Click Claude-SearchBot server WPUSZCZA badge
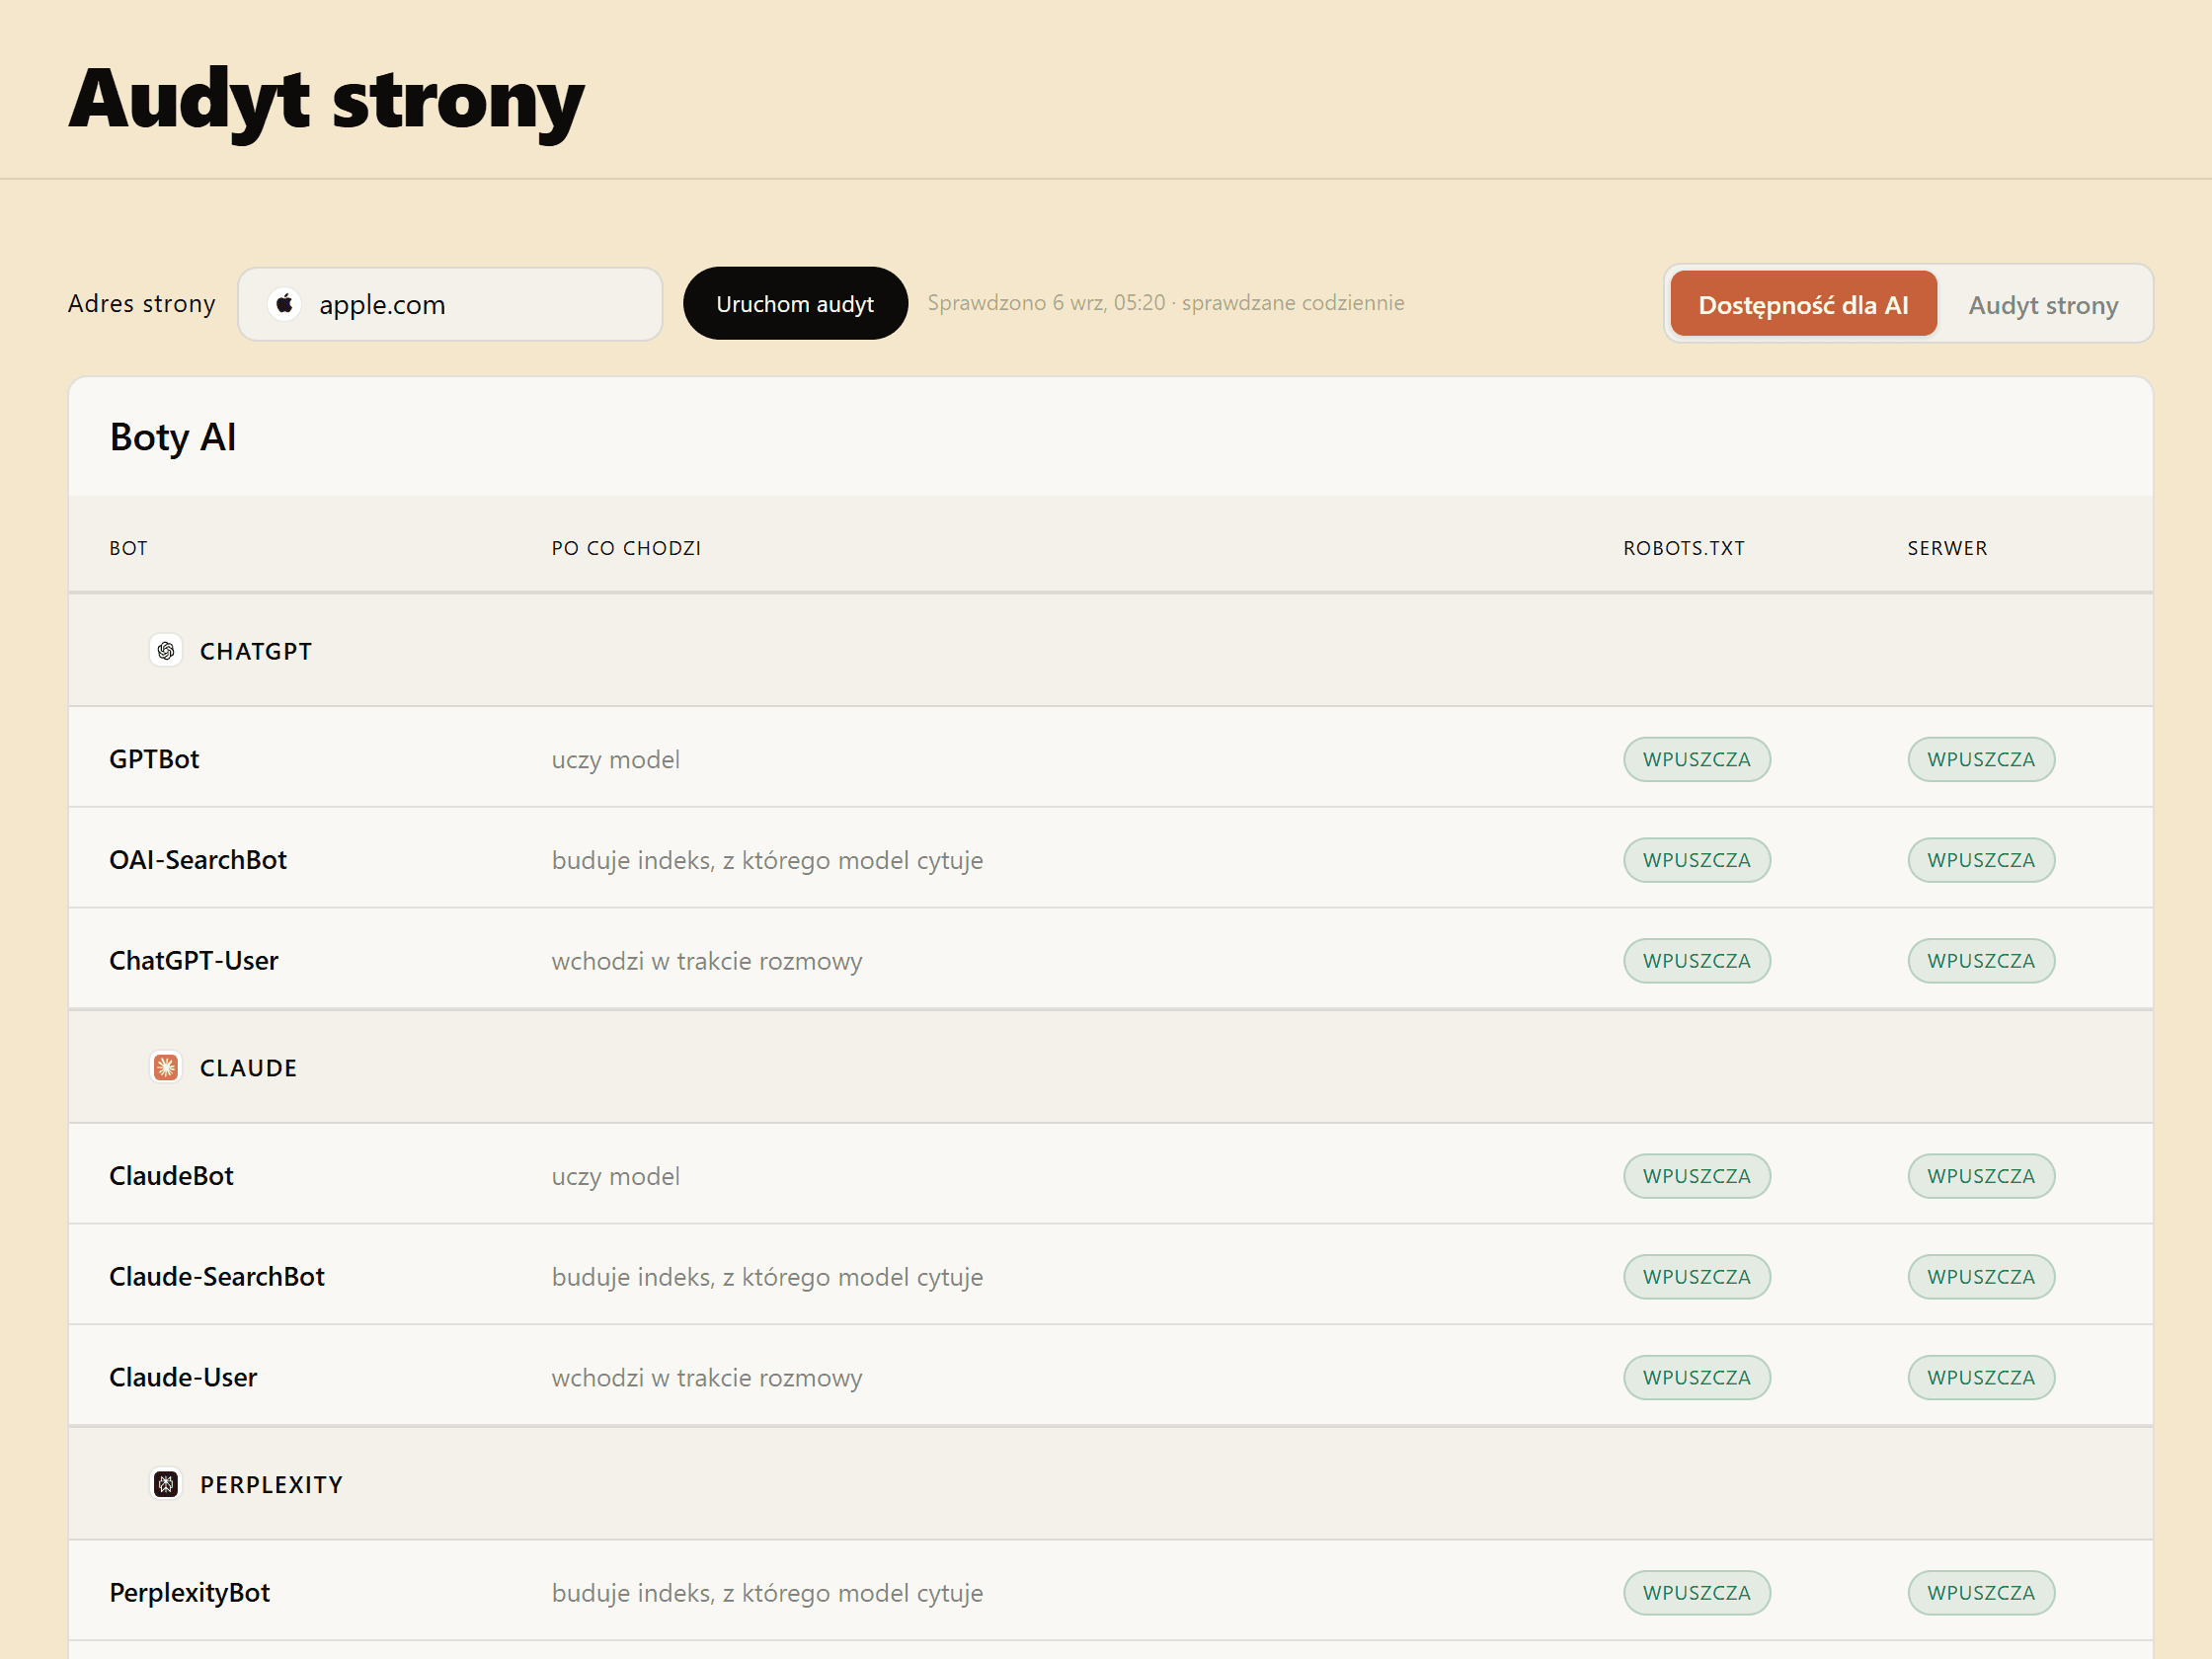The width and height of the screenshot is (2212, 1659). point(1981,1277)
